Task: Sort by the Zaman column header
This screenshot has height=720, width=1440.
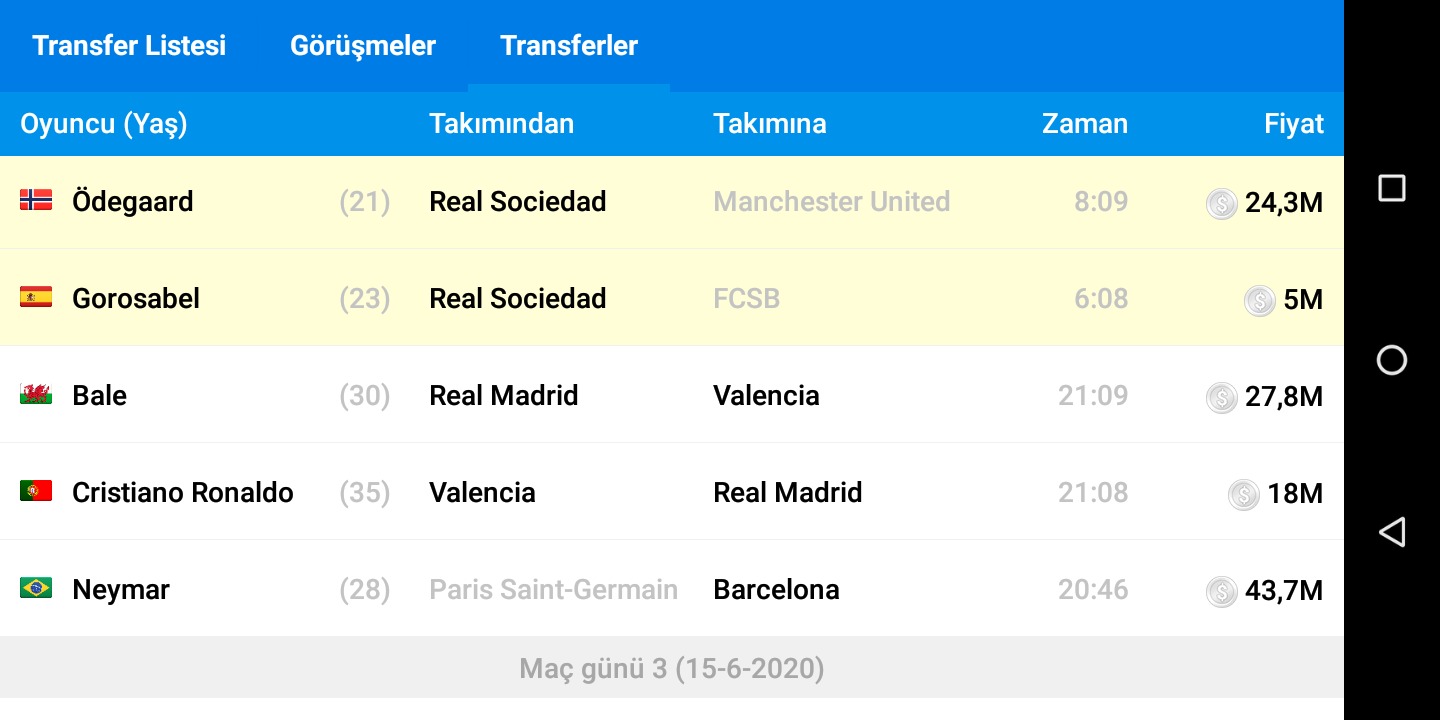Action: click(x=1085, y=124)
